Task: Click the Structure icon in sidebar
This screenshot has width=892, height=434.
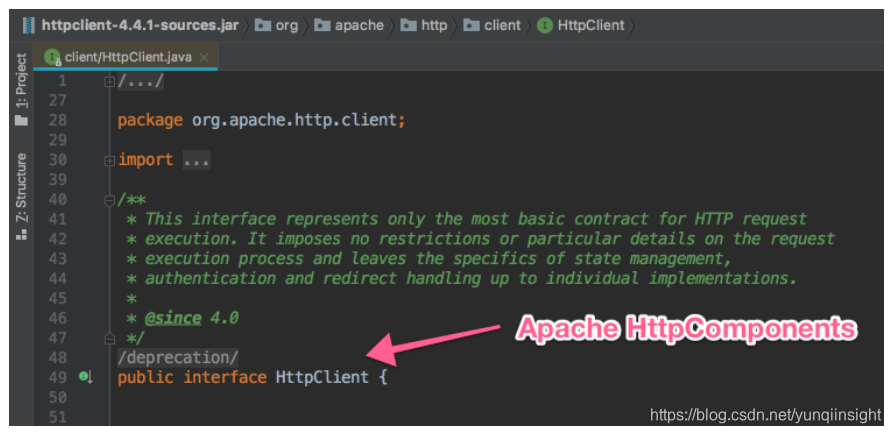Action: point(22,234)
